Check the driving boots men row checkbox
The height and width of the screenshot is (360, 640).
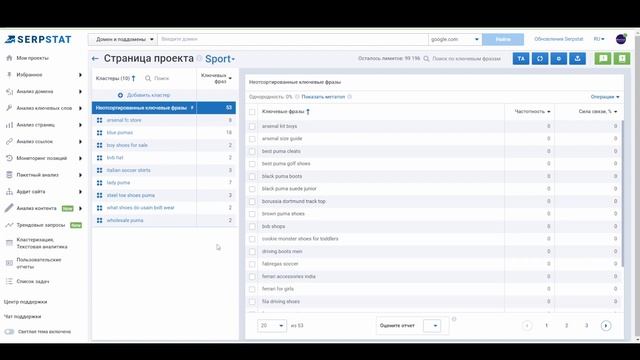point(252,251)
